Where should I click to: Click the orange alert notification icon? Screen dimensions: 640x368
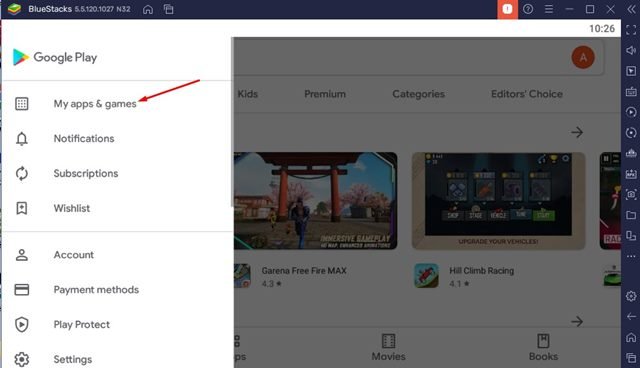[507, 9]
